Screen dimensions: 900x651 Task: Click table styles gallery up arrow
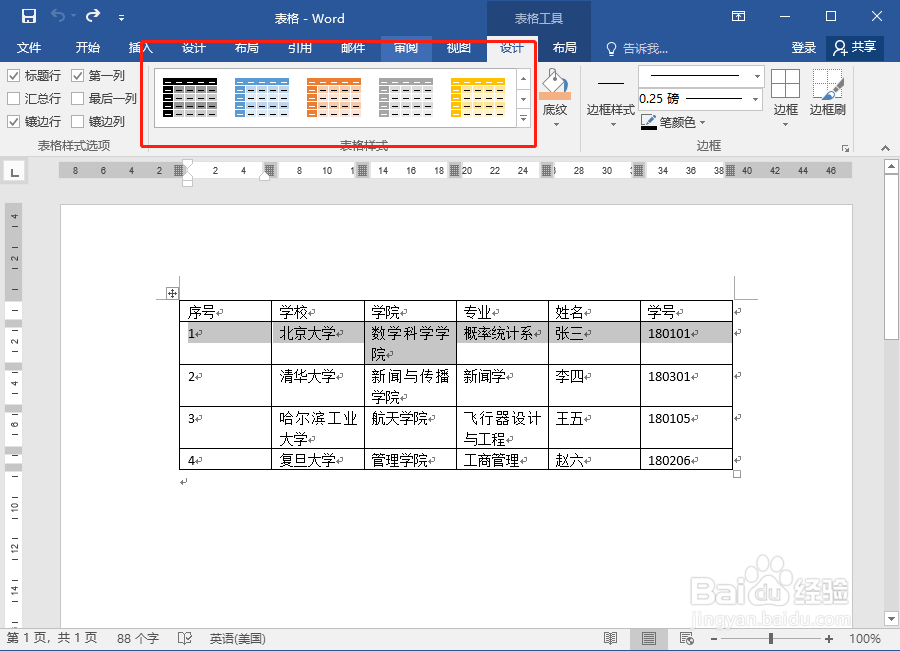pos(523,79)
